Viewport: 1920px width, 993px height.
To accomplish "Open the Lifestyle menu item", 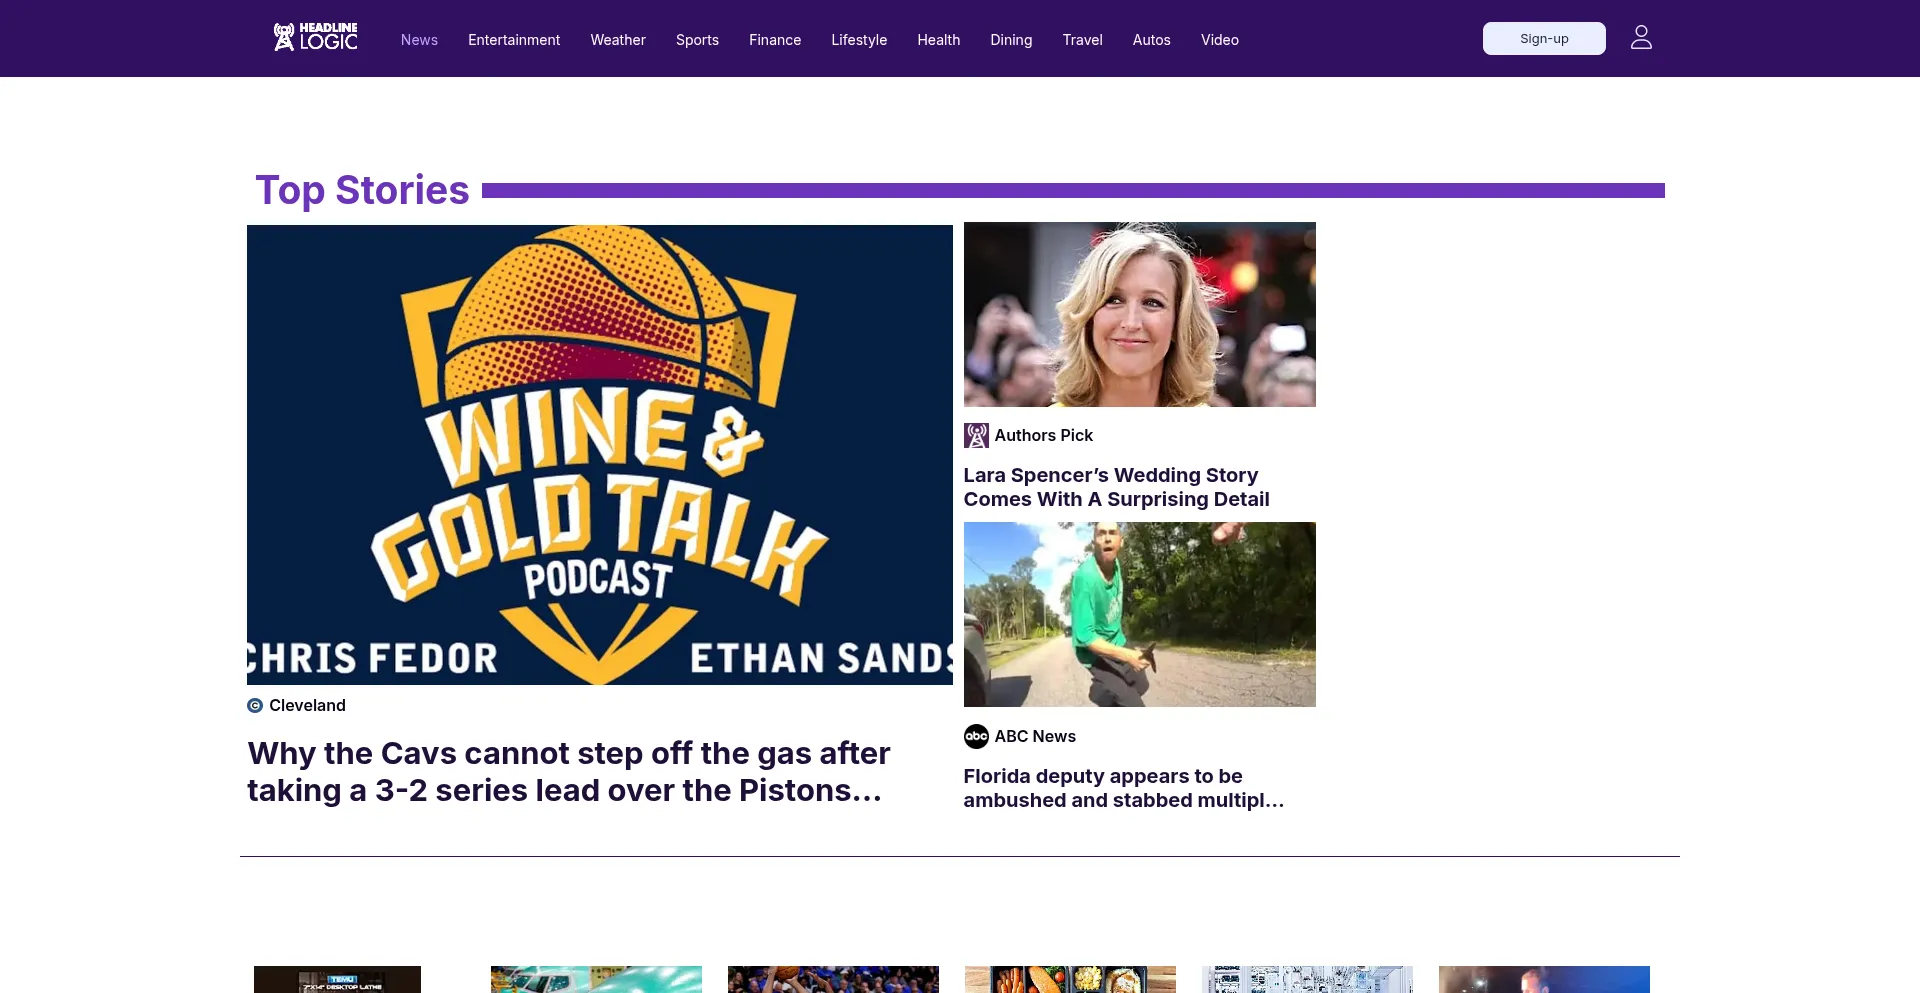I will (x=859, y=40).
